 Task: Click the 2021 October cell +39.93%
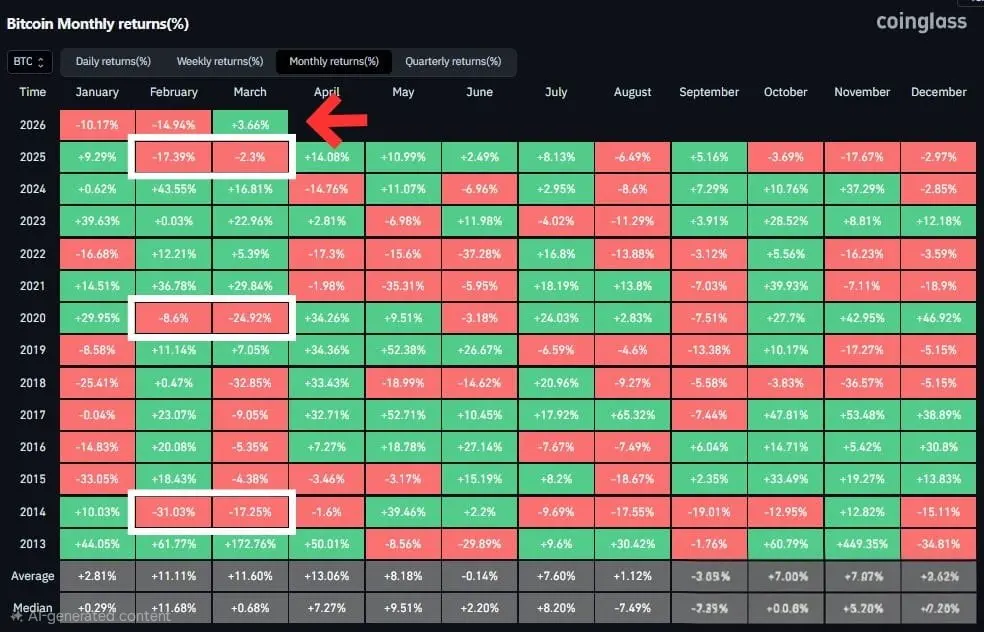(786, 286)
